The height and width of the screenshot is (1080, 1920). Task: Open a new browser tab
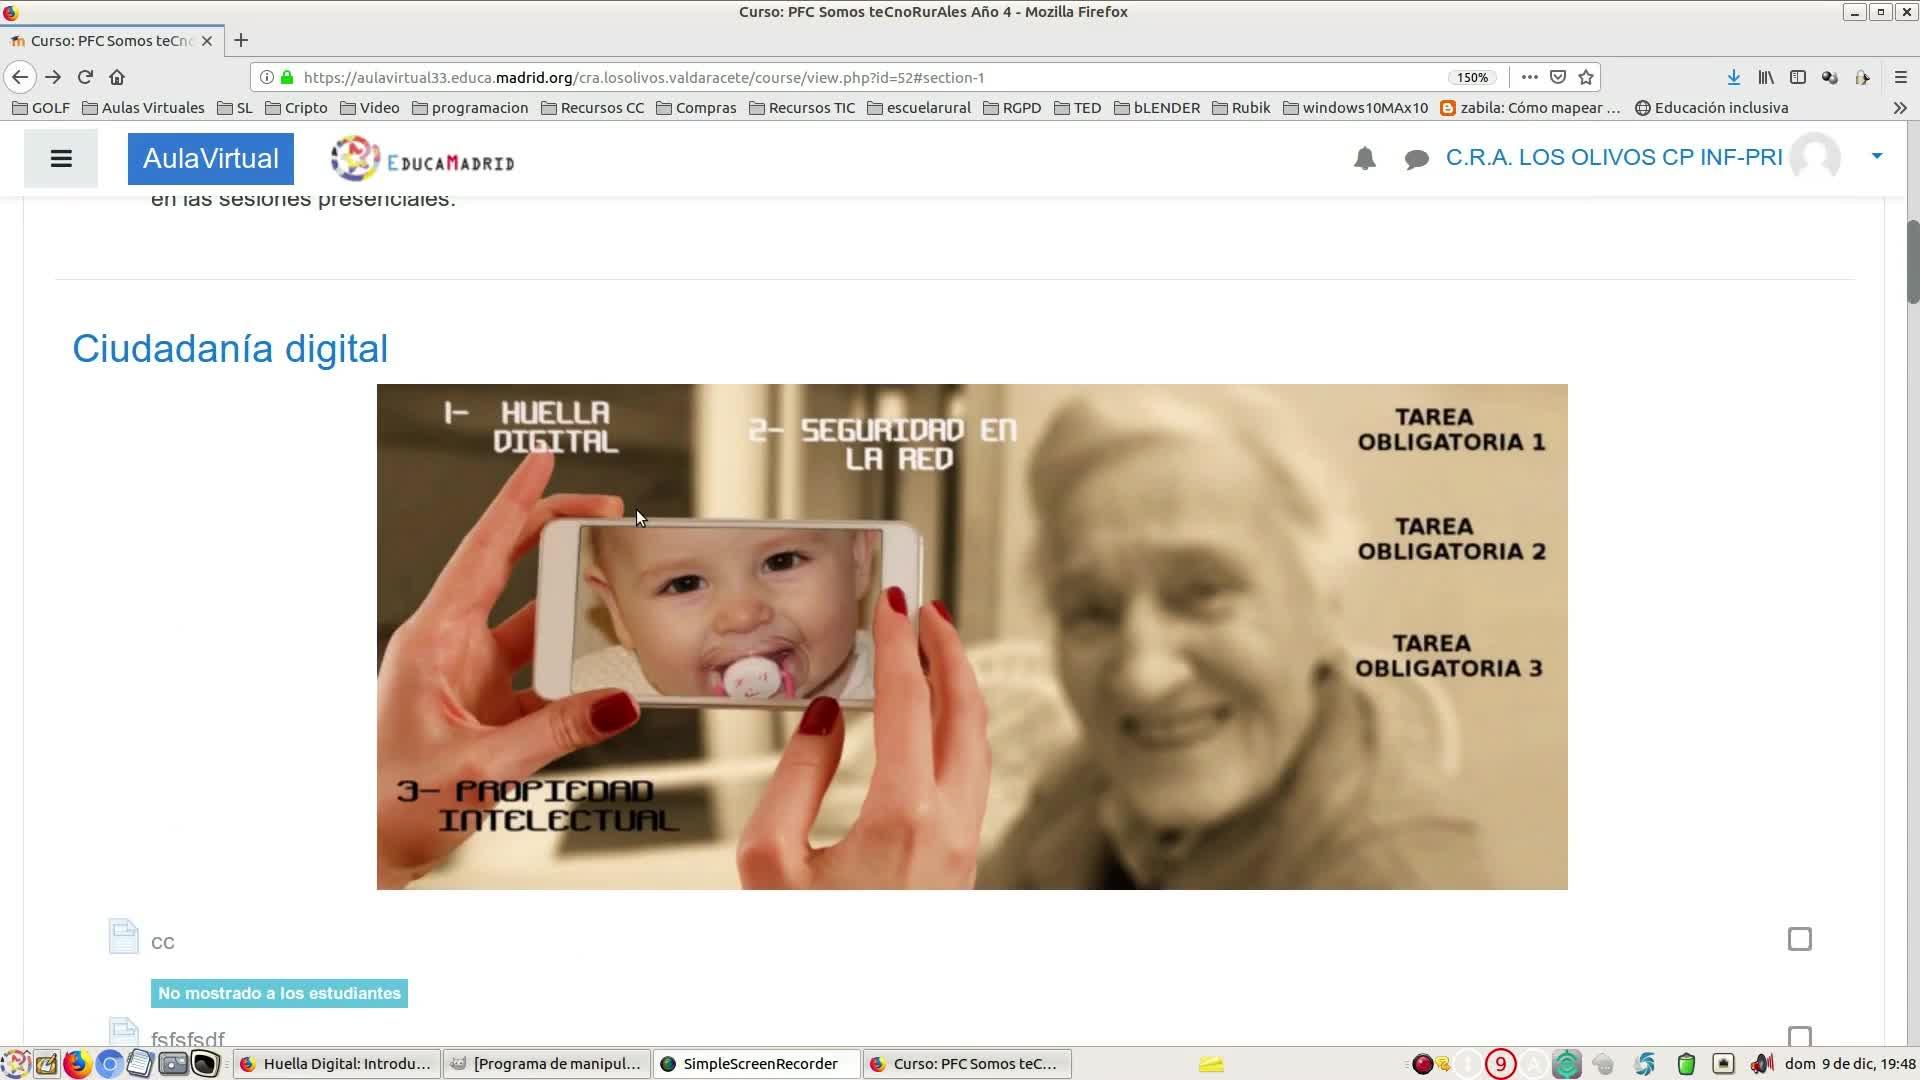241,41
